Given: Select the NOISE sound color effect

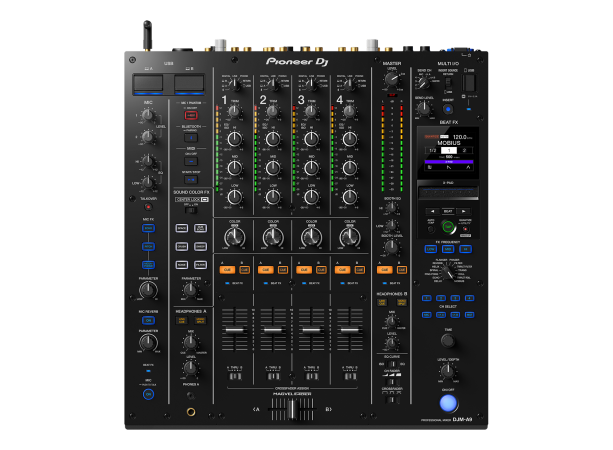Looking at the screenshot, I should pos(182,265).
